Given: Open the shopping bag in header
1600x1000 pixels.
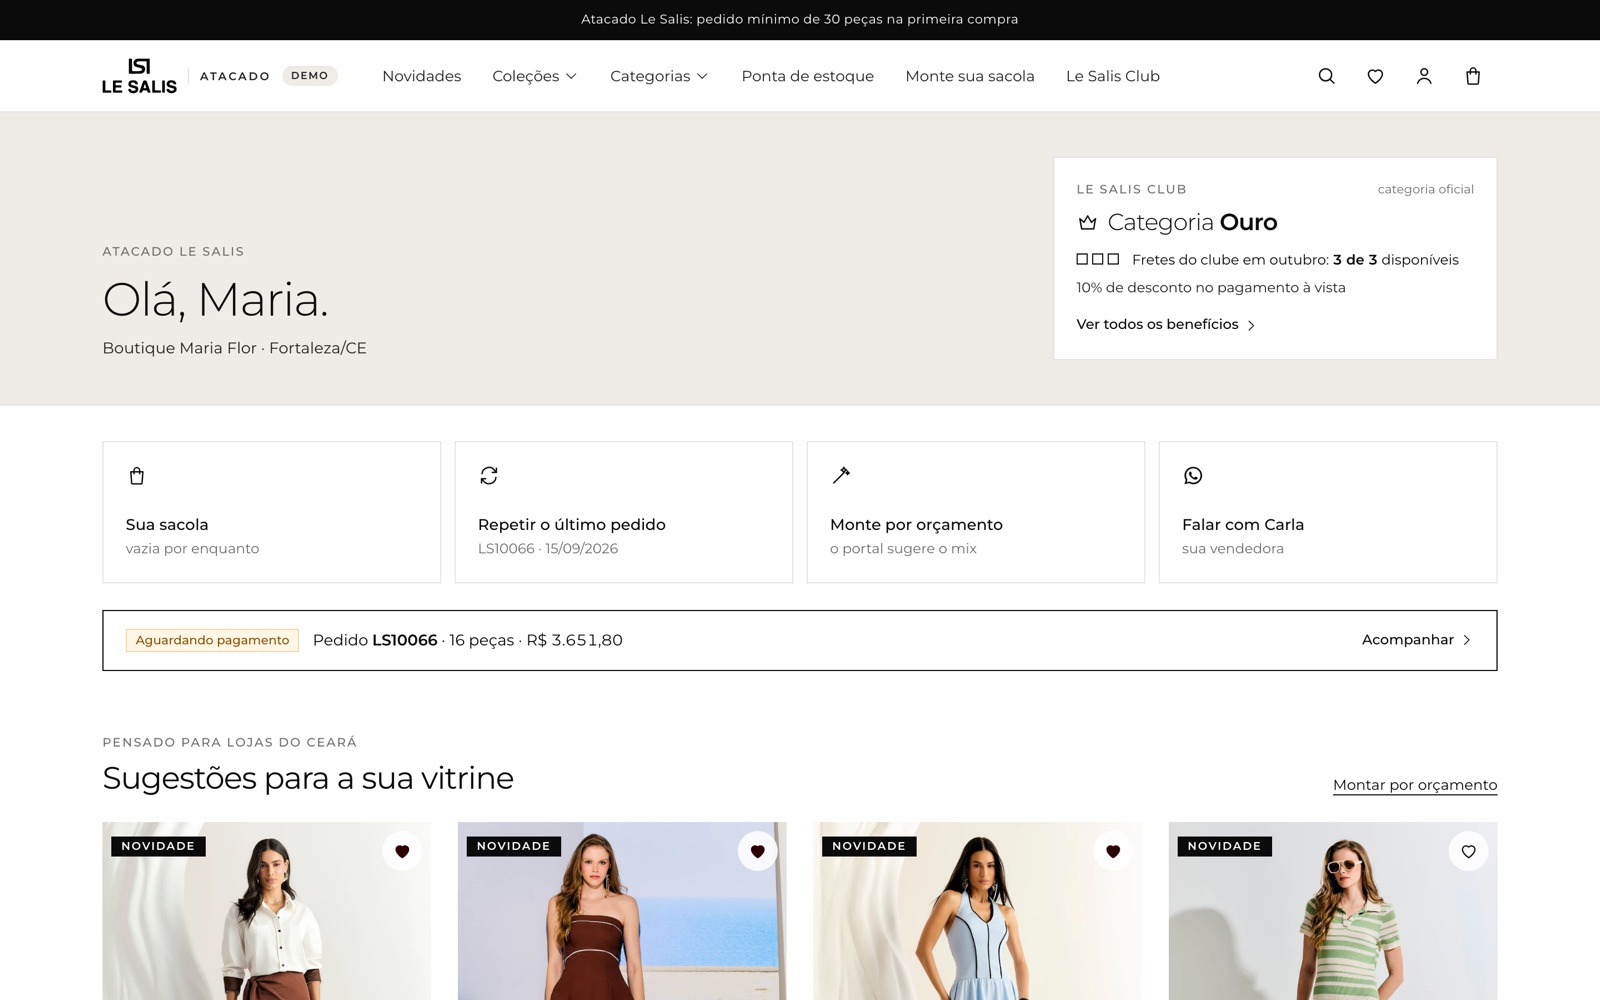Looking at the screenshot, I should tap(1473, 76).
